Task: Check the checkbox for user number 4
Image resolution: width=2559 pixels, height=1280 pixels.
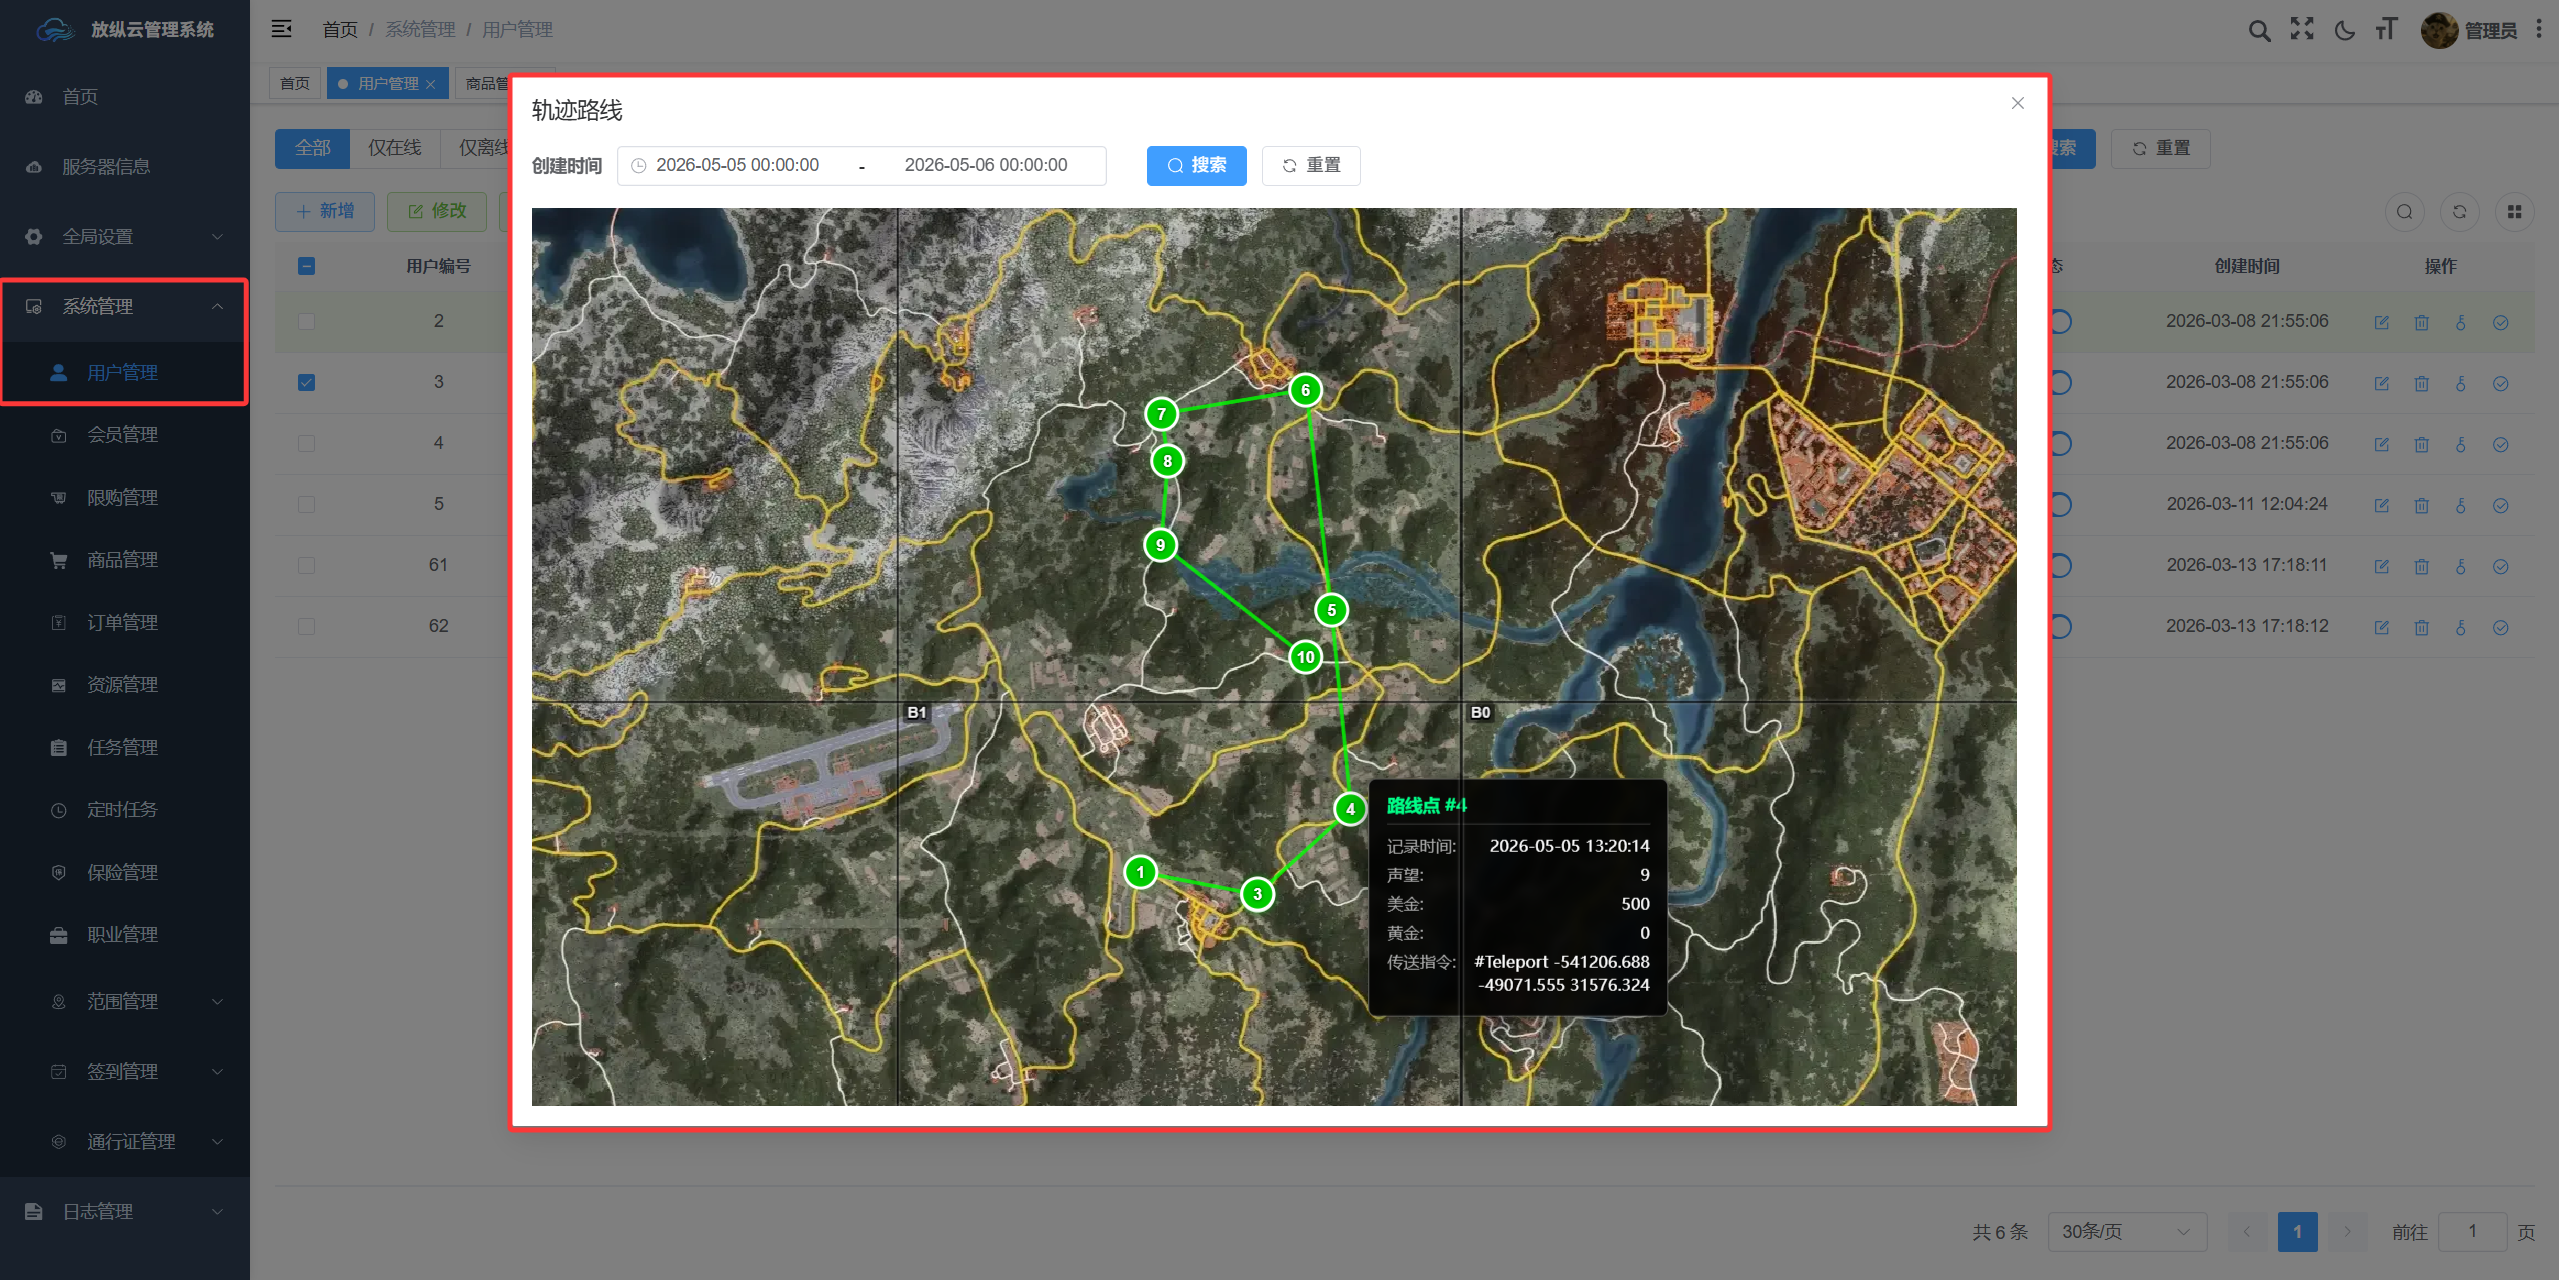Action: 307,444
